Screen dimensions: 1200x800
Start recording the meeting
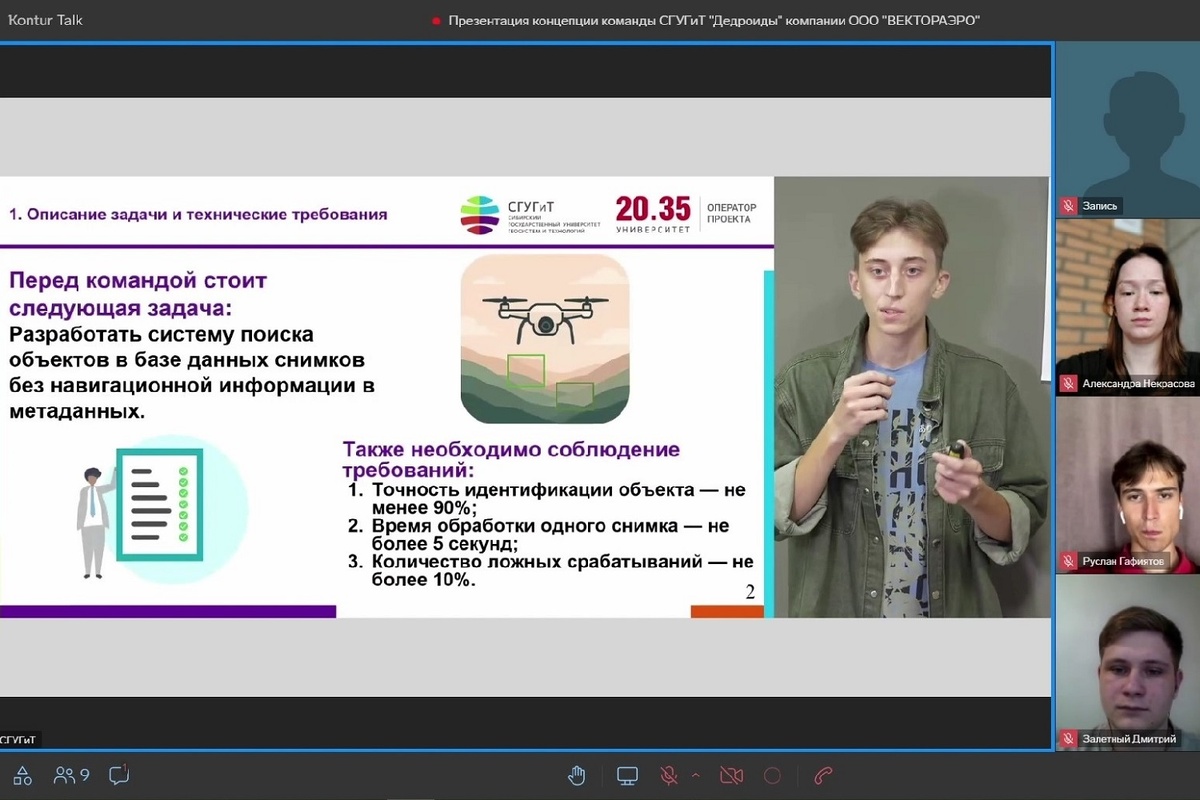(772, 775)
